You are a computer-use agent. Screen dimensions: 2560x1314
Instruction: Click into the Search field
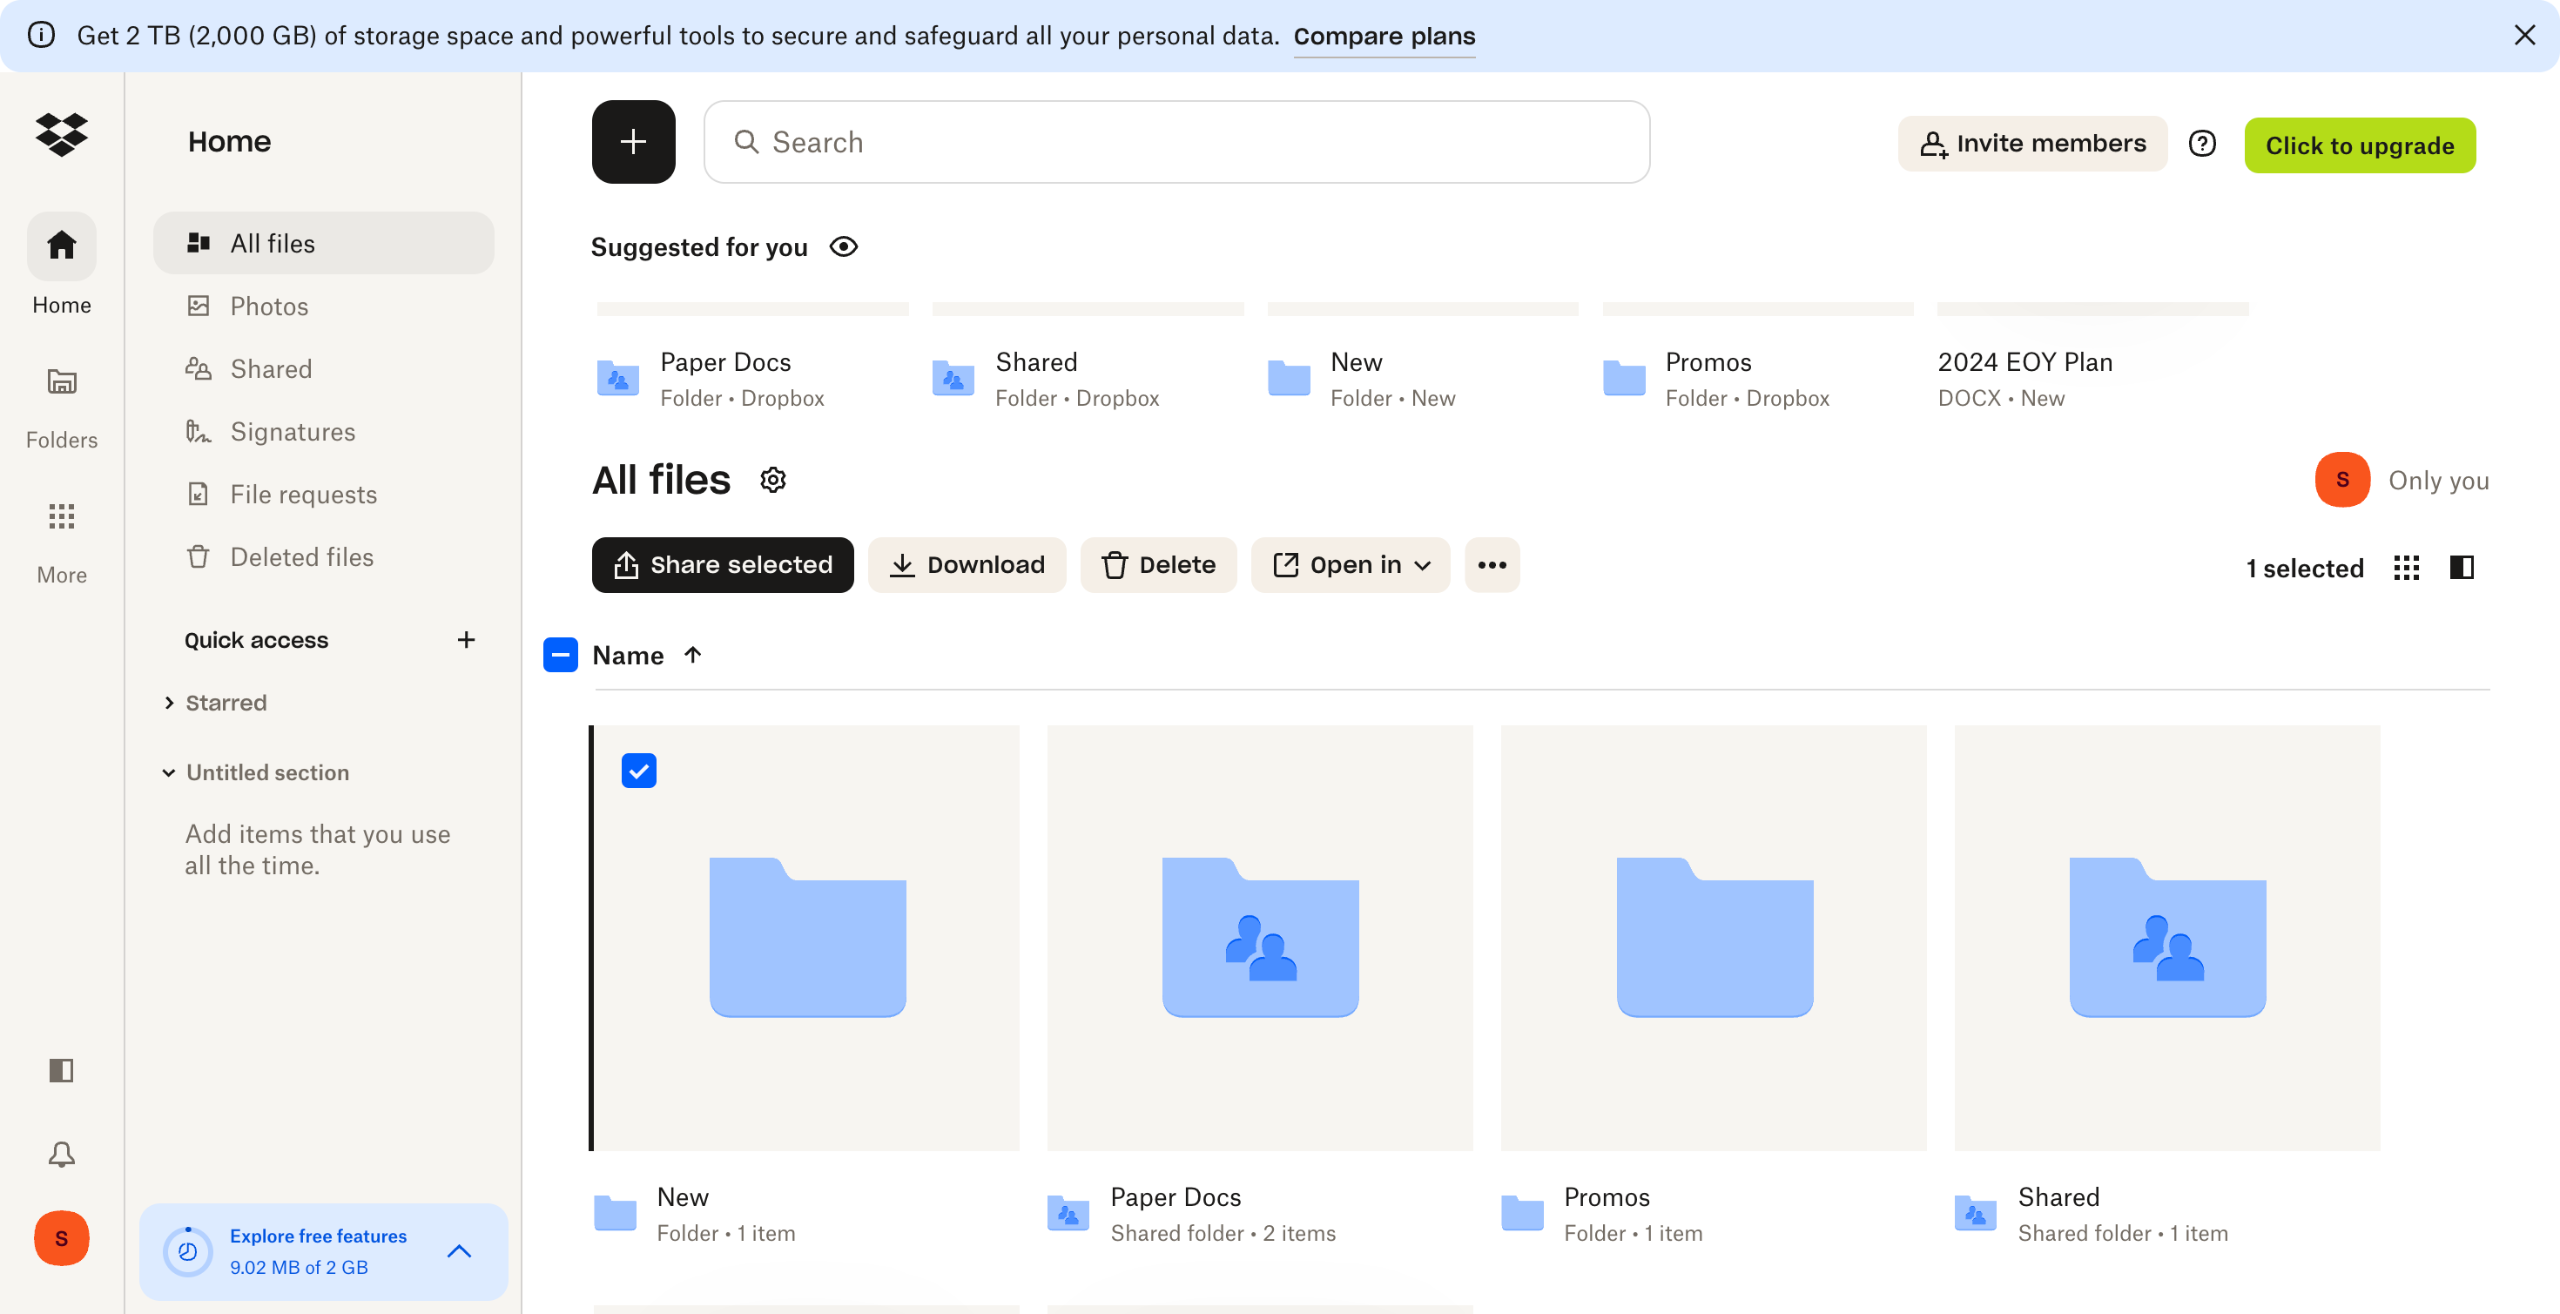(x=1176, y=142)
